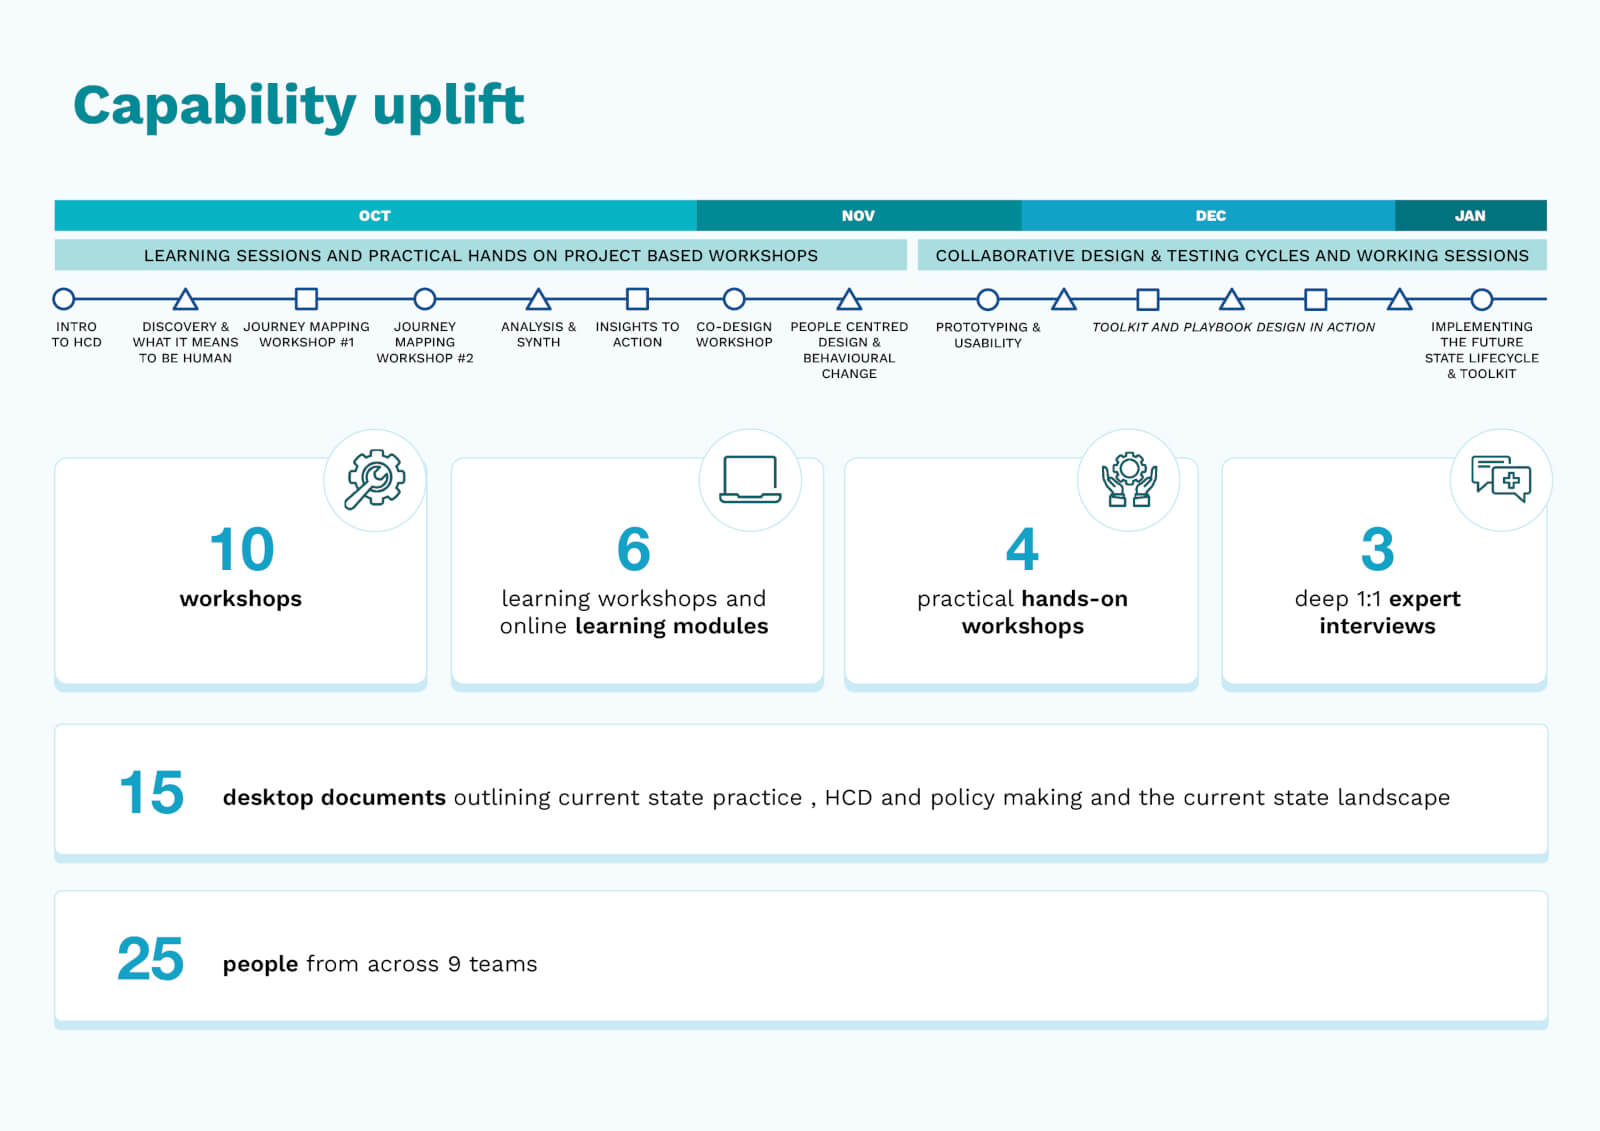
Task: Select Prototyping & Usability circle marker
Action: click(x=988, y=299)
